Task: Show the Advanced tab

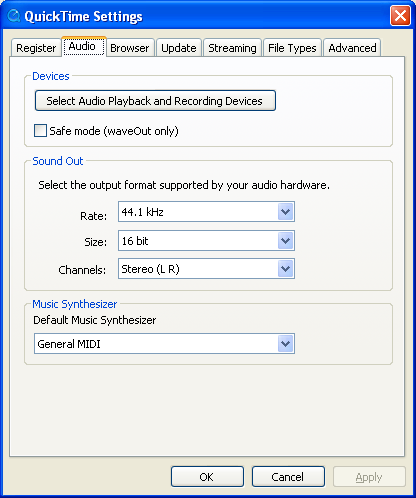Action: (352, 48)
